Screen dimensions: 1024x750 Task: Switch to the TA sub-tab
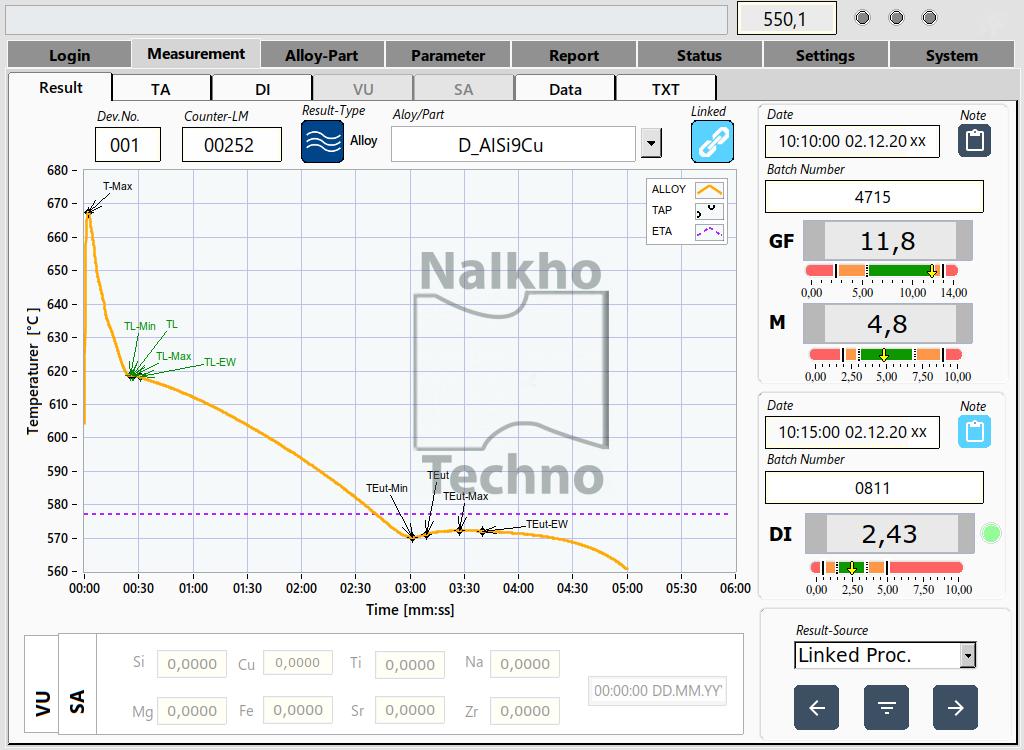[x=161, y=88]
